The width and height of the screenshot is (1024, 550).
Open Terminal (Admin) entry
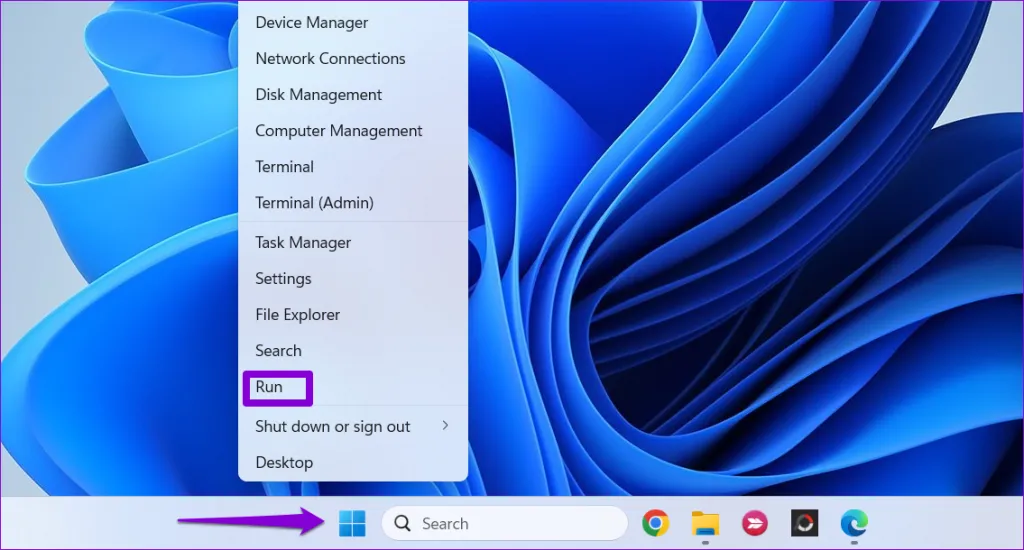(x=314, y=202)
